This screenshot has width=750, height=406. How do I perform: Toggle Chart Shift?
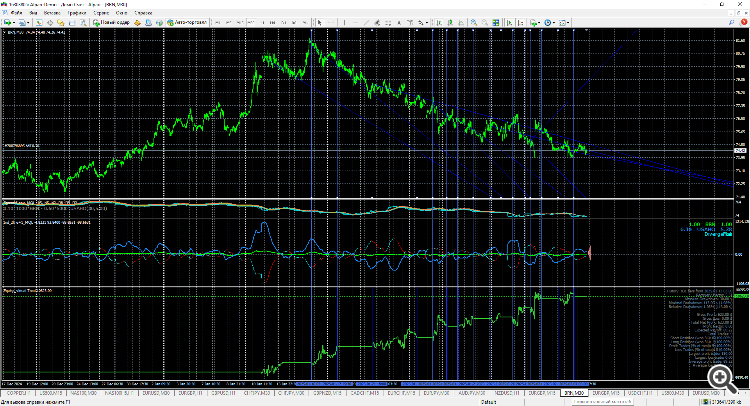[520, 22]
